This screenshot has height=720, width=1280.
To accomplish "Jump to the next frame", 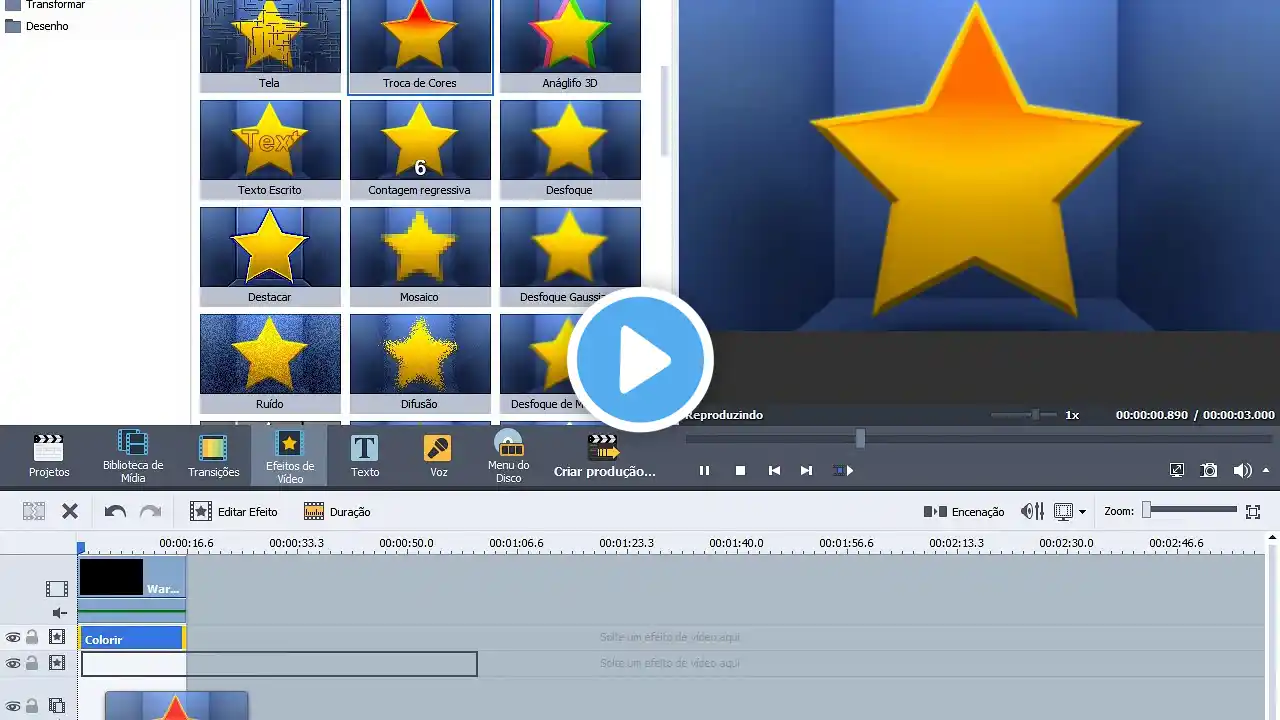I will [x=806, y=470].
